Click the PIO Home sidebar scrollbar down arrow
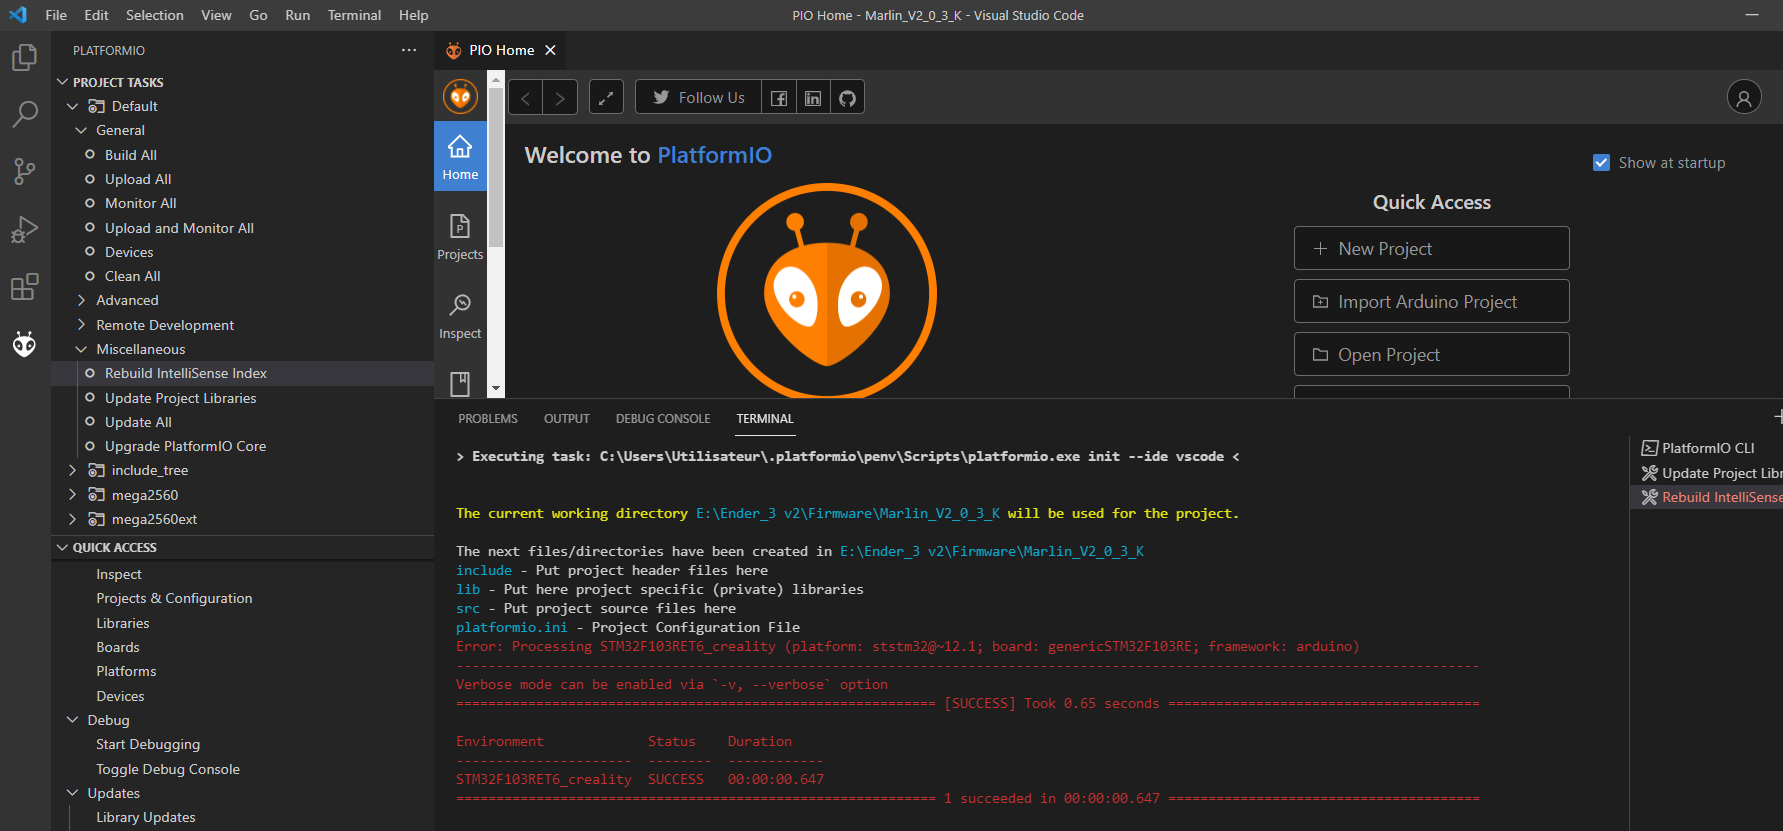The width and height of the screenshot is (1783, 831). pyautogui.click(x=496, y=389)
